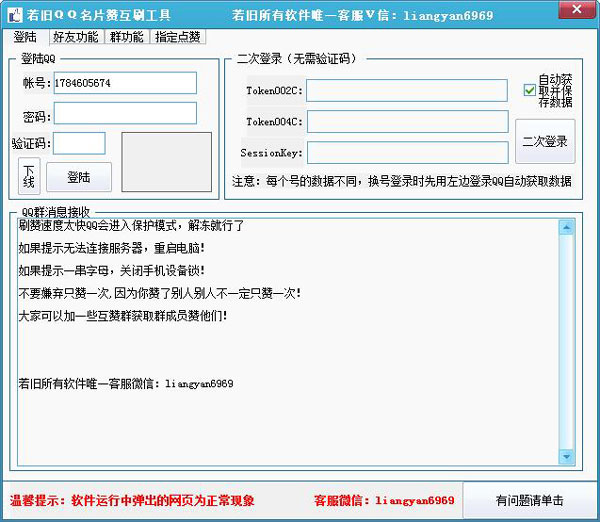Click the thumbs-up app icon in title bar
The height and width of the screenshot is (522, 600).
coord(15,15)
